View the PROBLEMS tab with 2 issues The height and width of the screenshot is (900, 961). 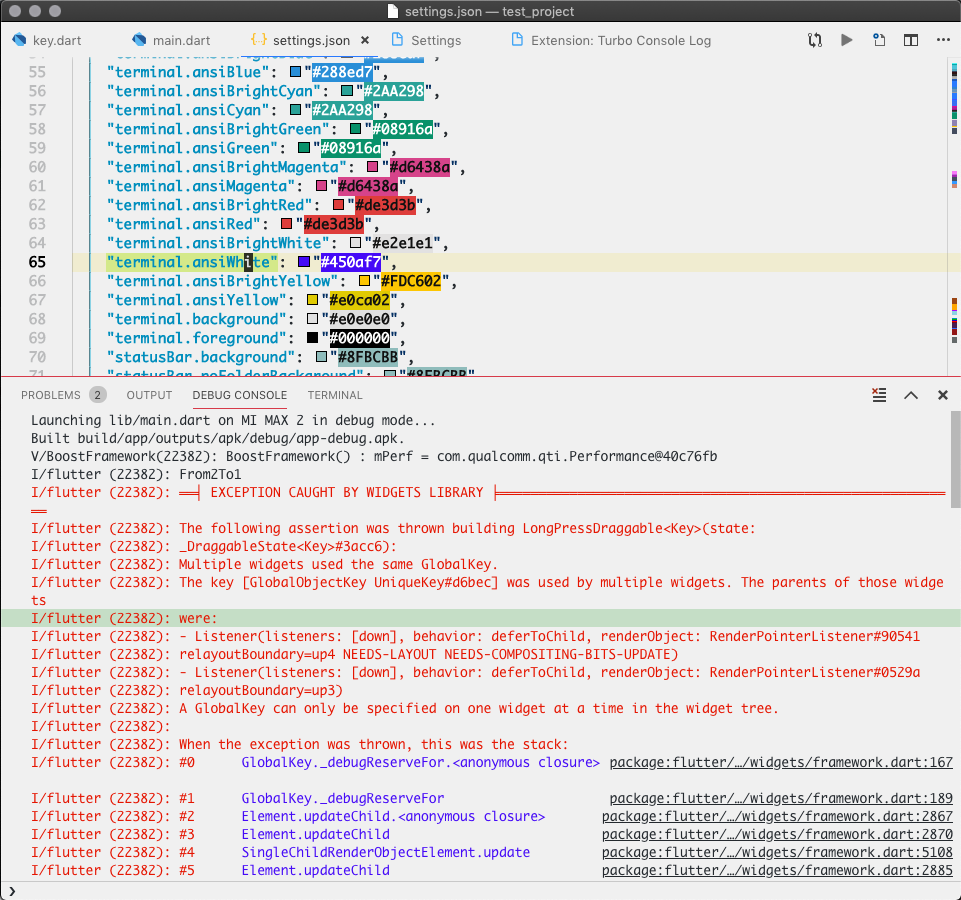[50, 395]
